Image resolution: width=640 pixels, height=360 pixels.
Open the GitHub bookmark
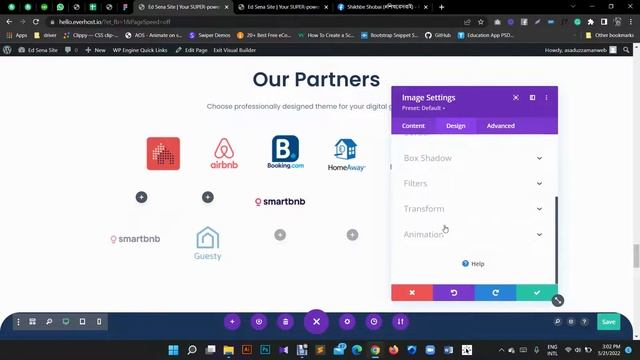438,35
